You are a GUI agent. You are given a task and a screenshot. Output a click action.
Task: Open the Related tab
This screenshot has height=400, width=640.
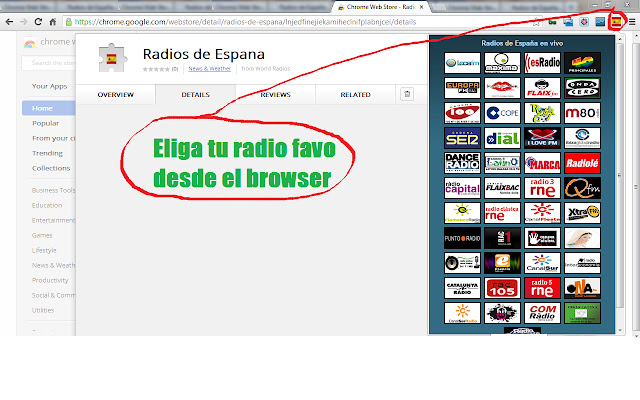click(x=356, y=94)
